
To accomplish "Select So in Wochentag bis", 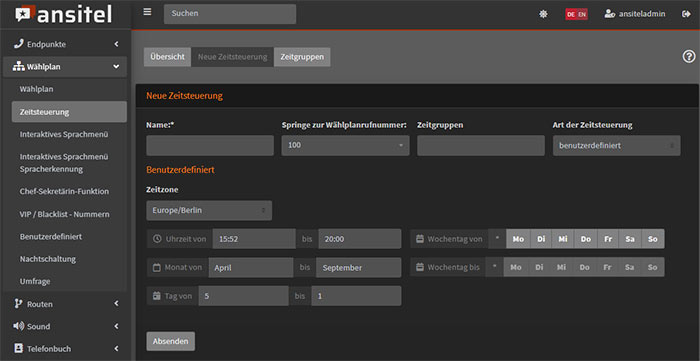I will point(653,267).
